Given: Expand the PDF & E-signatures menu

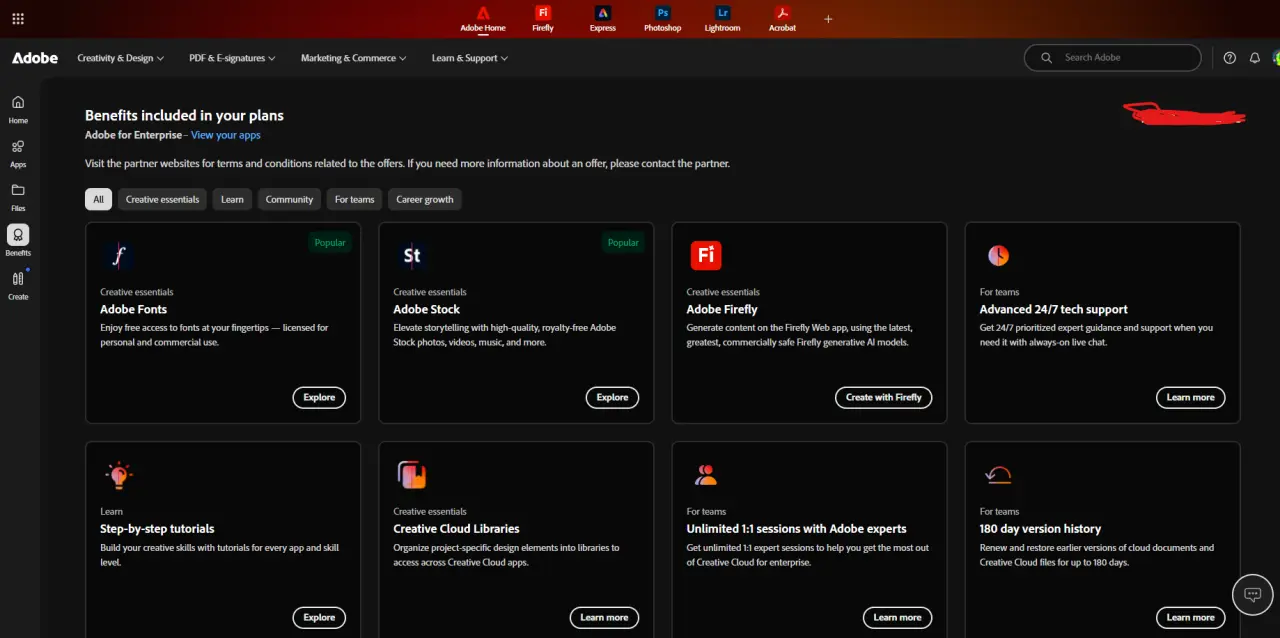Looking at the screenshot, I should click(233, 58).
